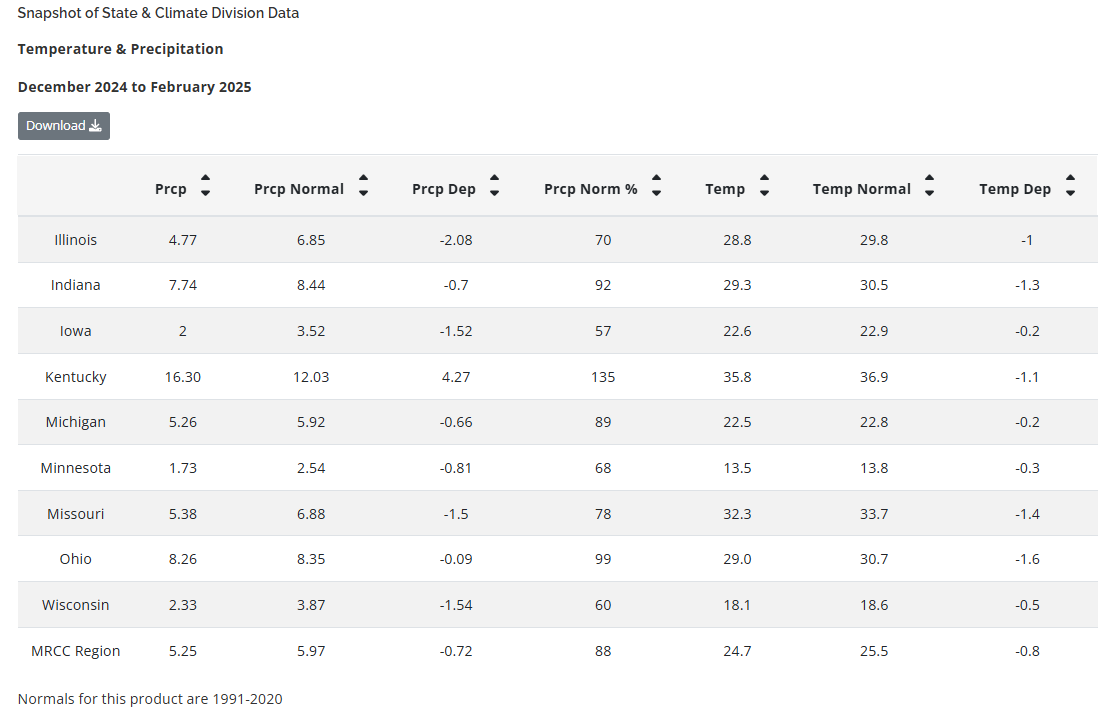This screenshot has width=1114, height=715.
Task: Click the Download button
Action: (x=63, y=126)
